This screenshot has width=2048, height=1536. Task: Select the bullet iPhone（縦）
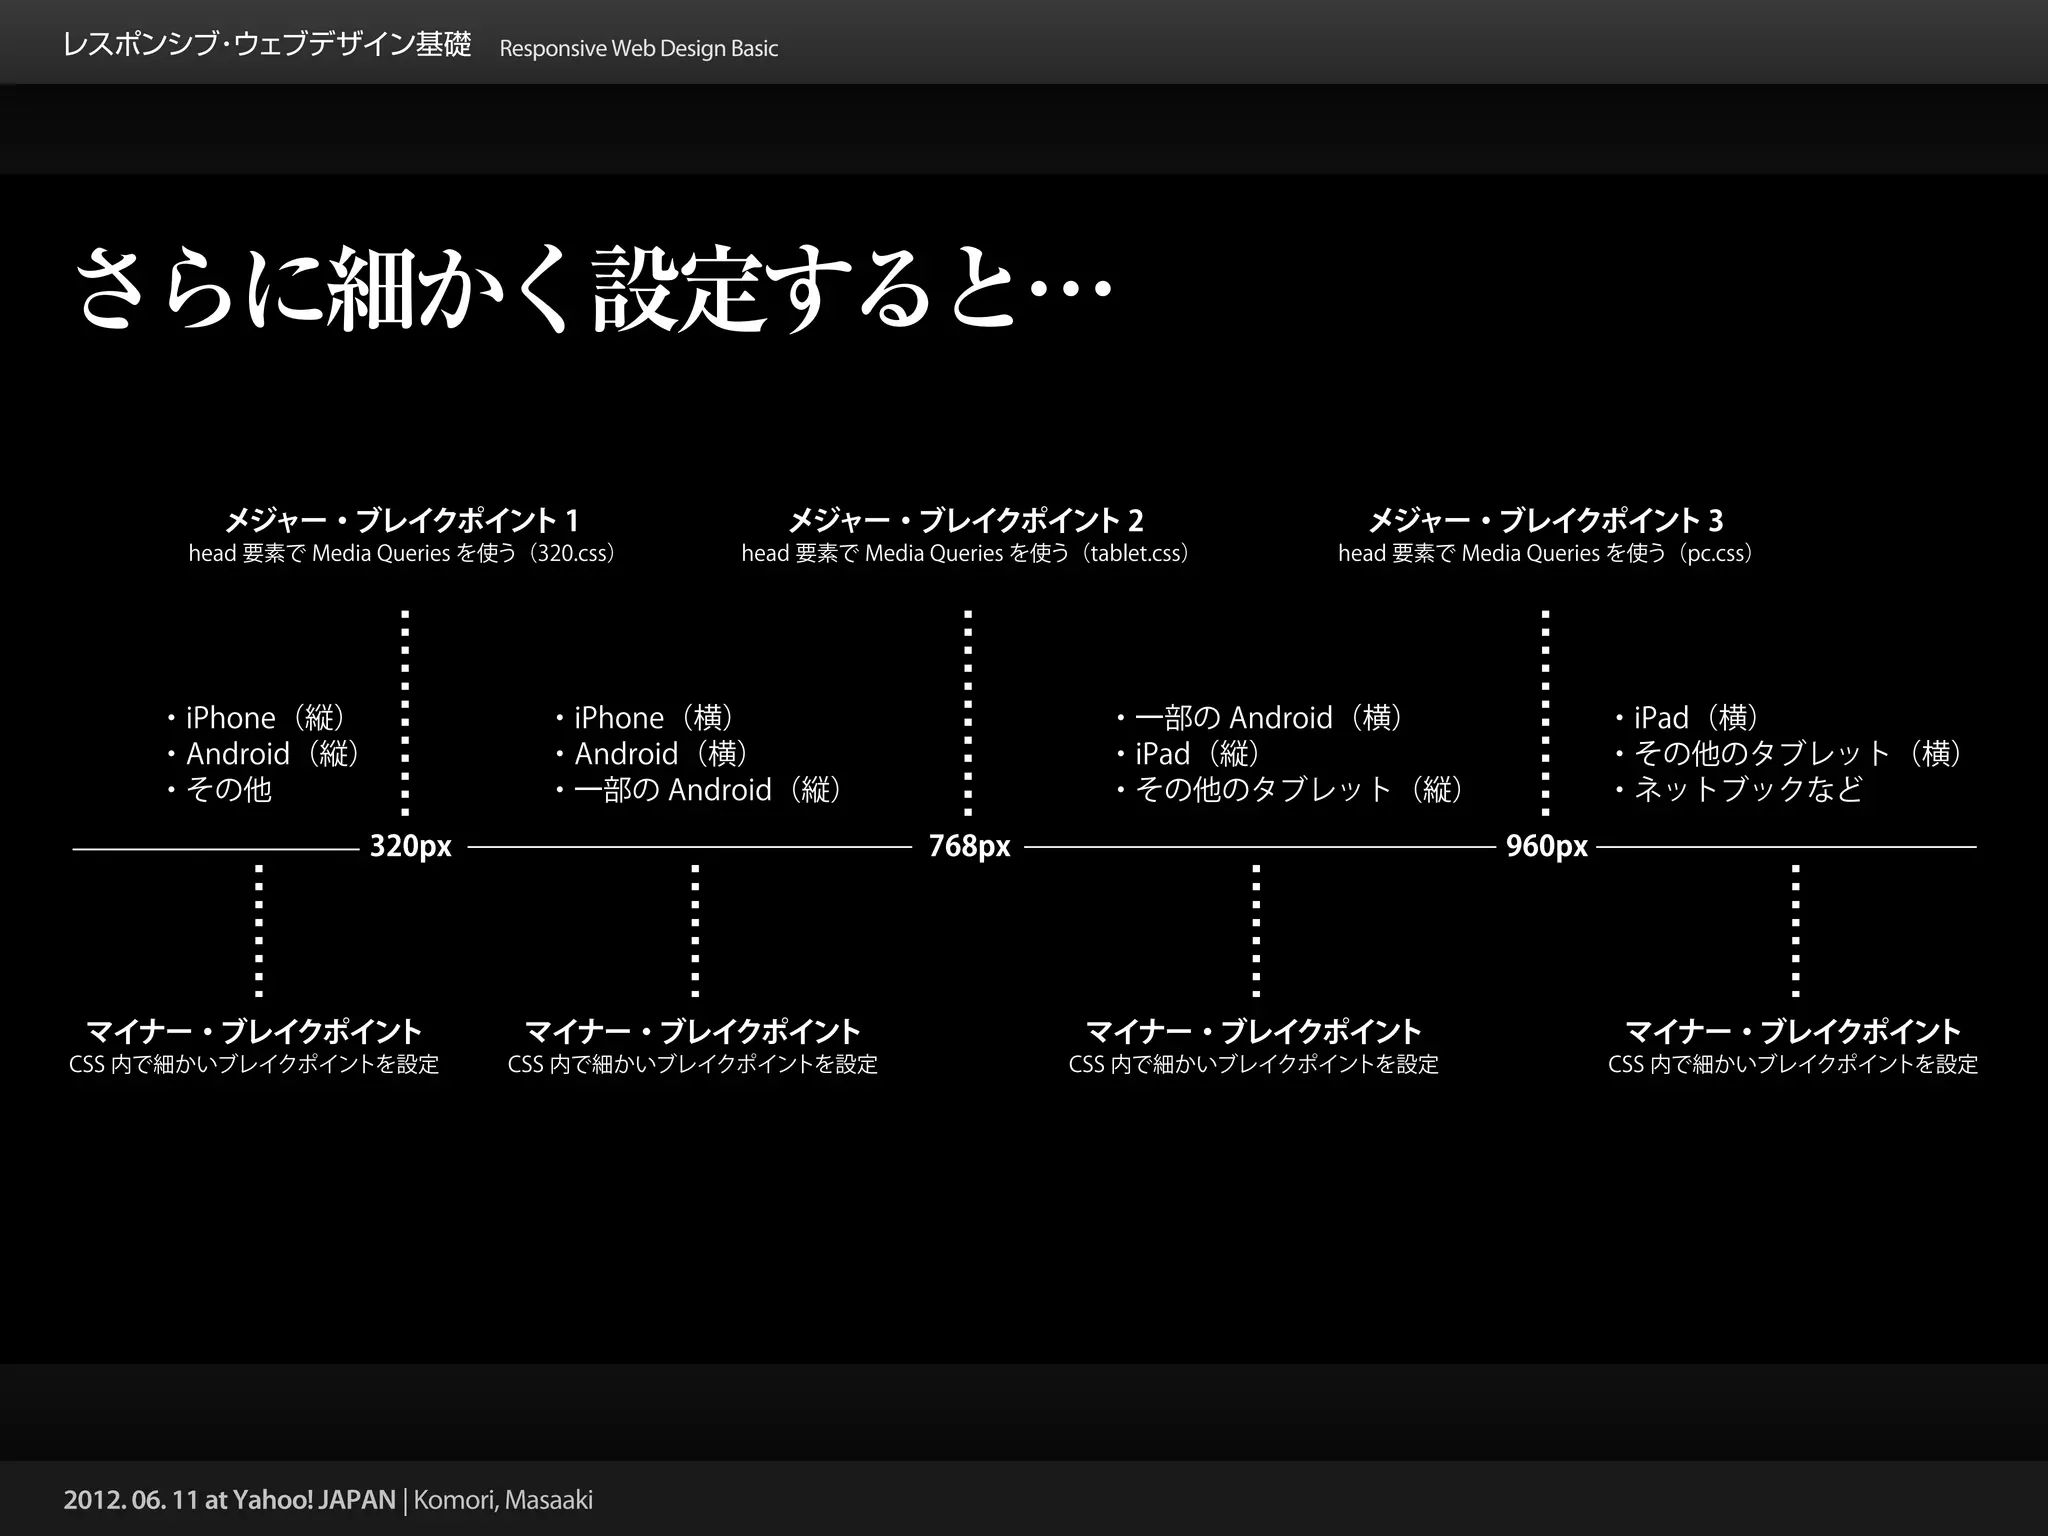coord(258,718)
